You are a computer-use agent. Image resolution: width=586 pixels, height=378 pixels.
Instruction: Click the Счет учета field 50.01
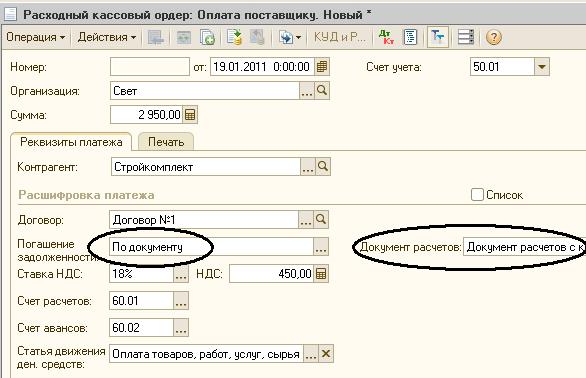point(502,67)
